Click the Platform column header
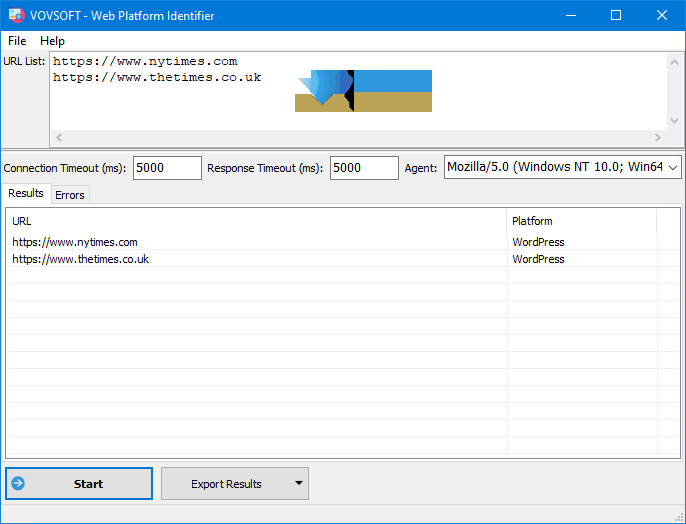 tap(582, 221)
